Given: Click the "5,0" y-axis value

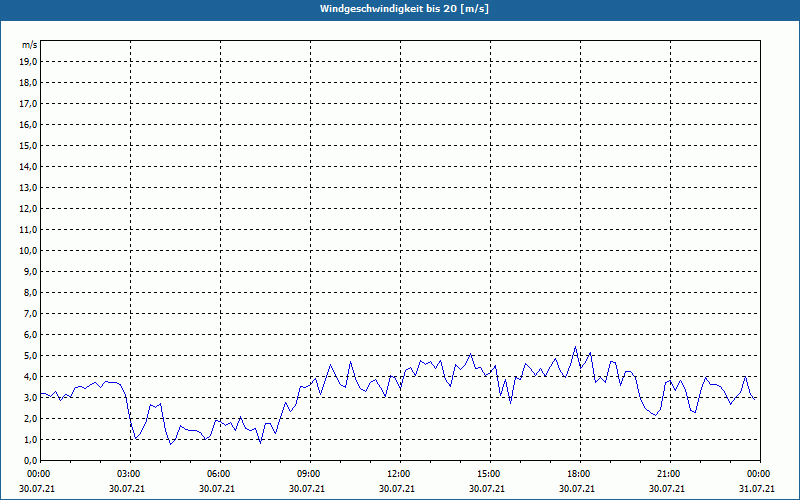Looking at the screenshot, I should (x=30, y=356).
